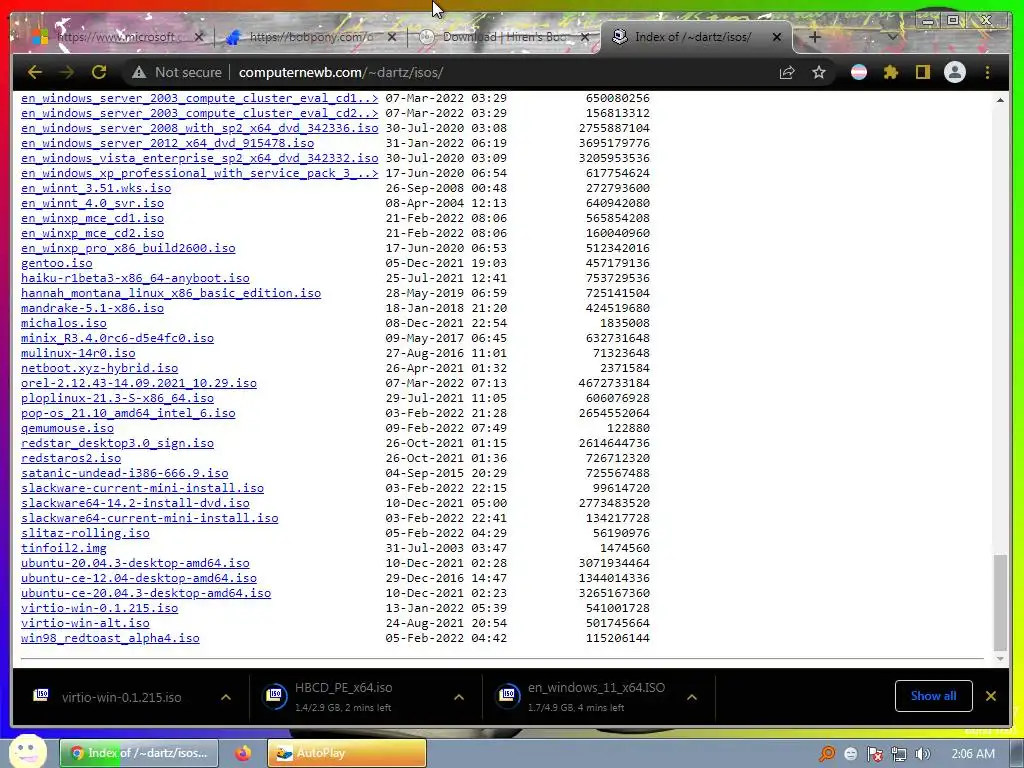The image size is (1024, 768).
Task: Open minix_R3.4.0rc6-d5e4fc0.iso link
Action: [118, 338]
